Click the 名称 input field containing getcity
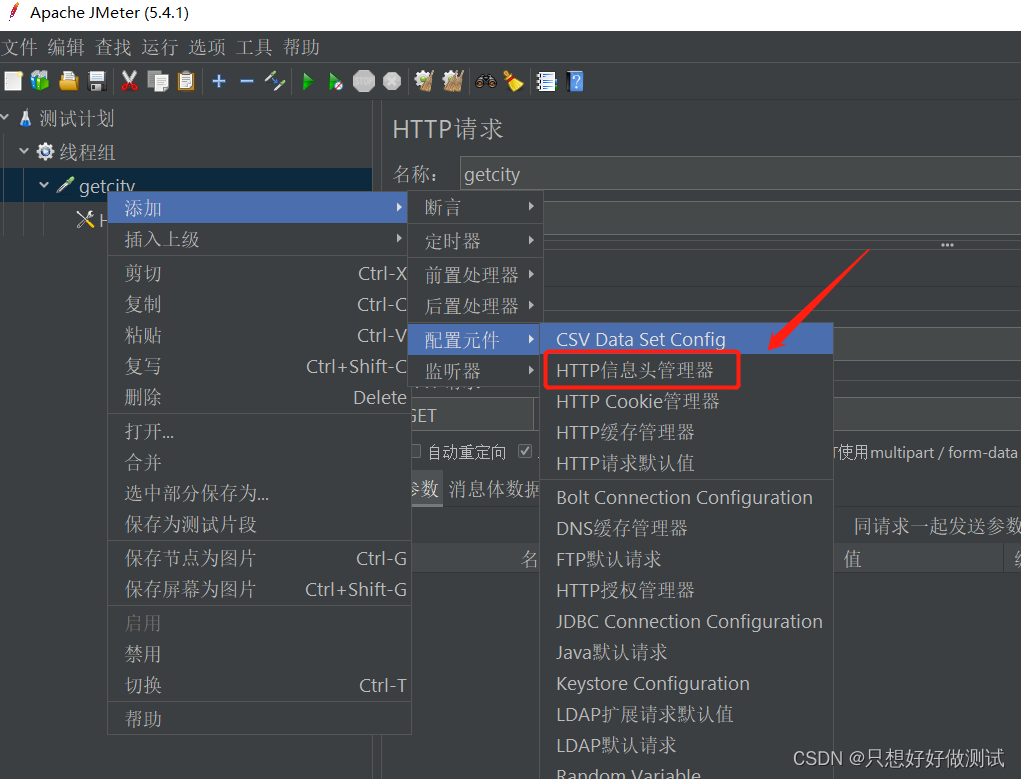Image resolution: width=1021 pixels, height=779 pixels. pyautogui.click(x=740, y=174)
